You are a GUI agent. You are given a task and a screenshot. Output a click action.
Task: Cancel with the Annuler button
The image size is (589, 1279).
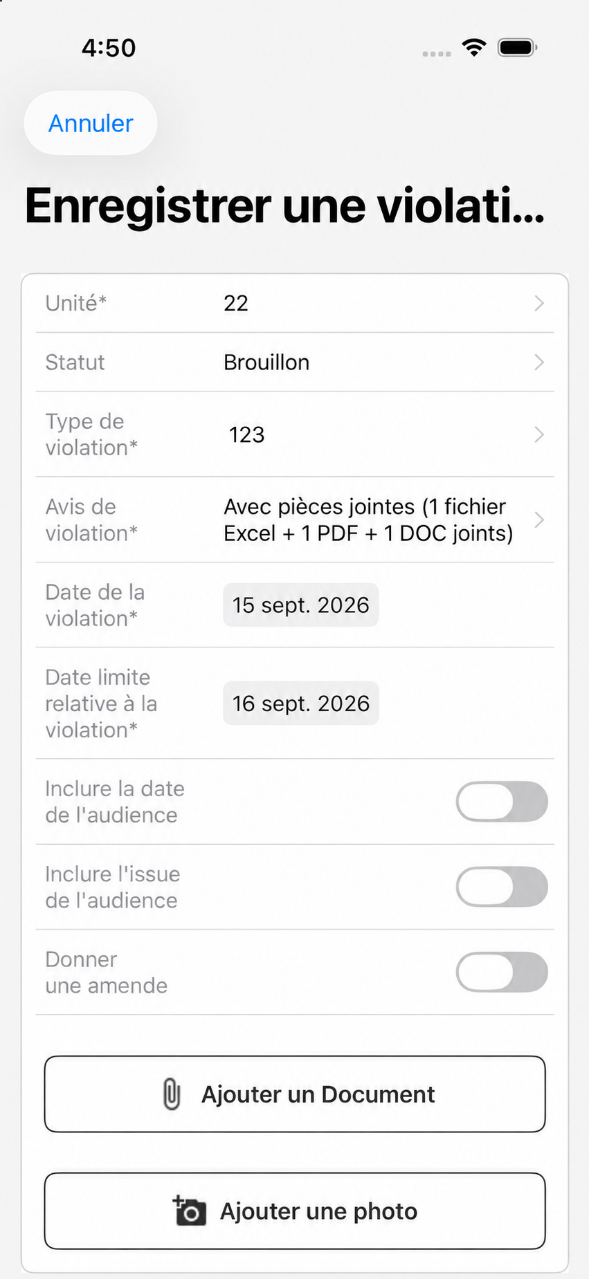click(x=91, y=123)
